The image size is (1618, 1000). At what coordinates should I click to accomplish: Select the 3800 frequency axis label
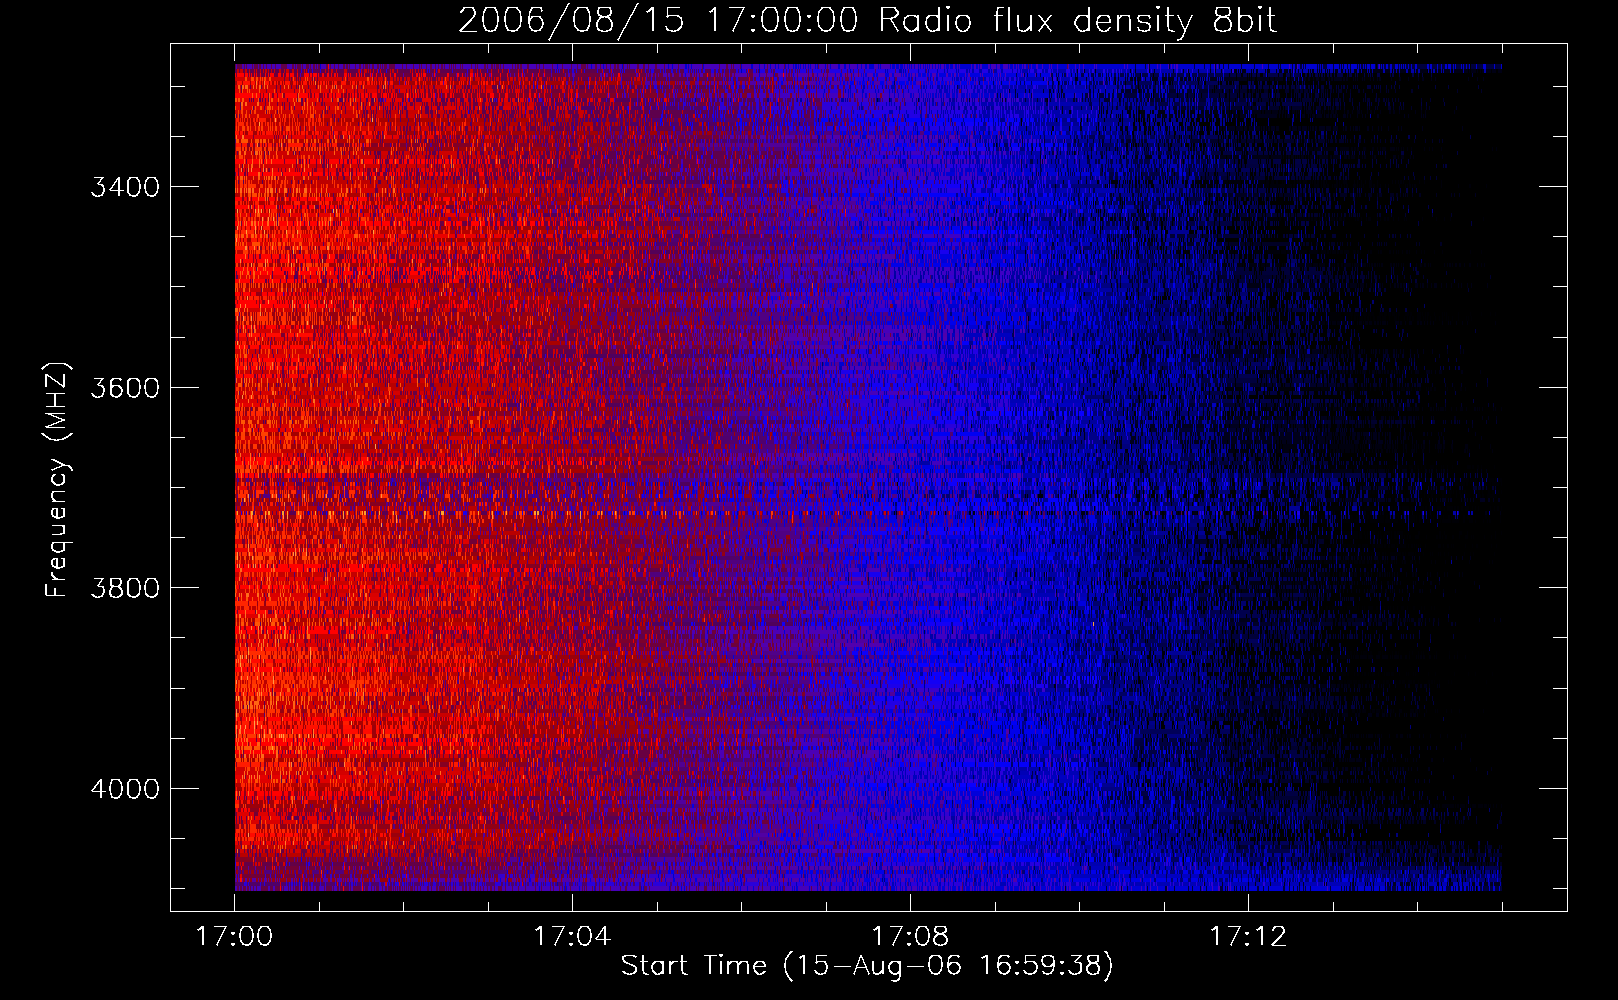125,588
